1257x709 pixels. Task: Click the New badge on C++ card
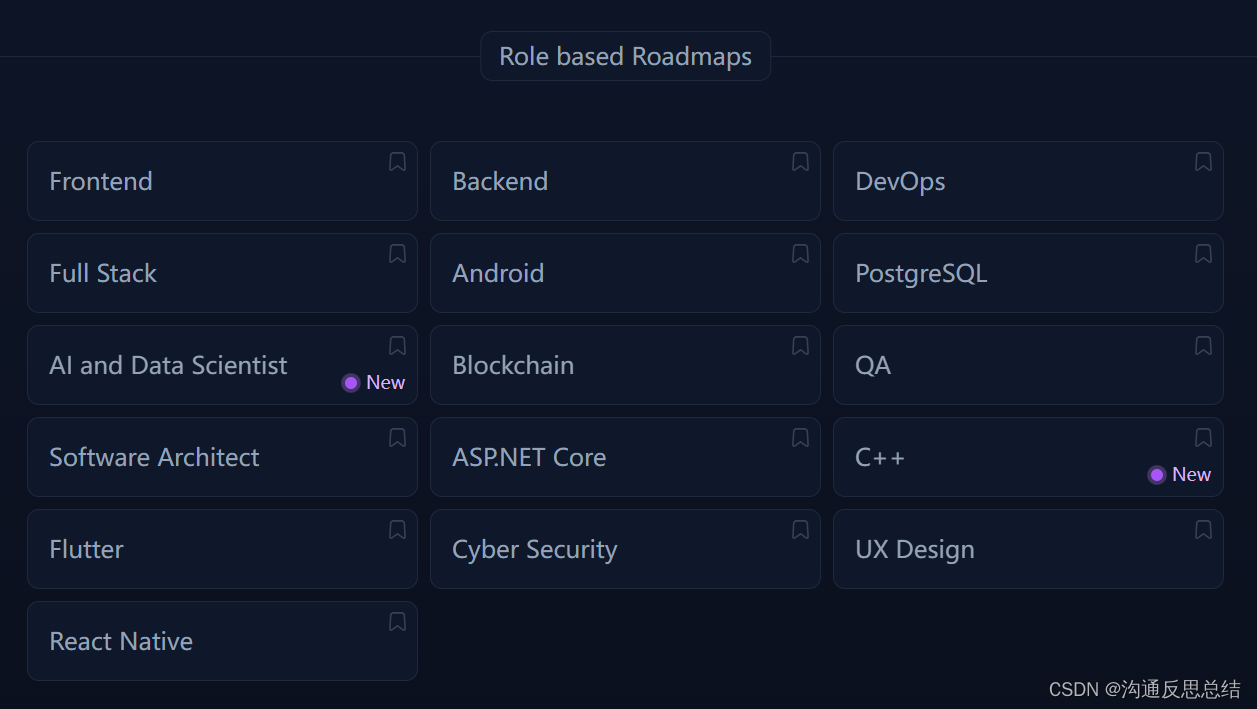[1180, 475]
